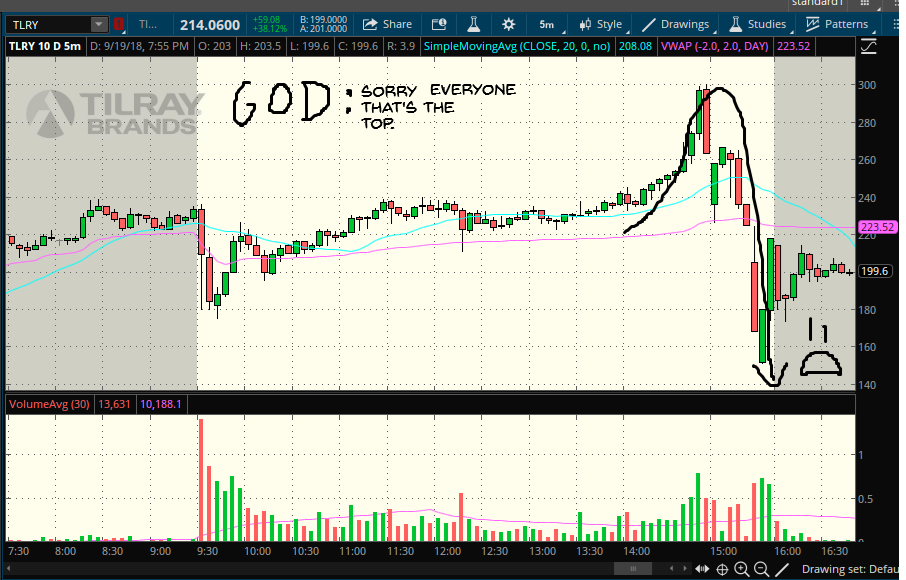Open the Style menu
This screenshot has height=580, width=906.
pyautogui.click(x=602, y=24)
